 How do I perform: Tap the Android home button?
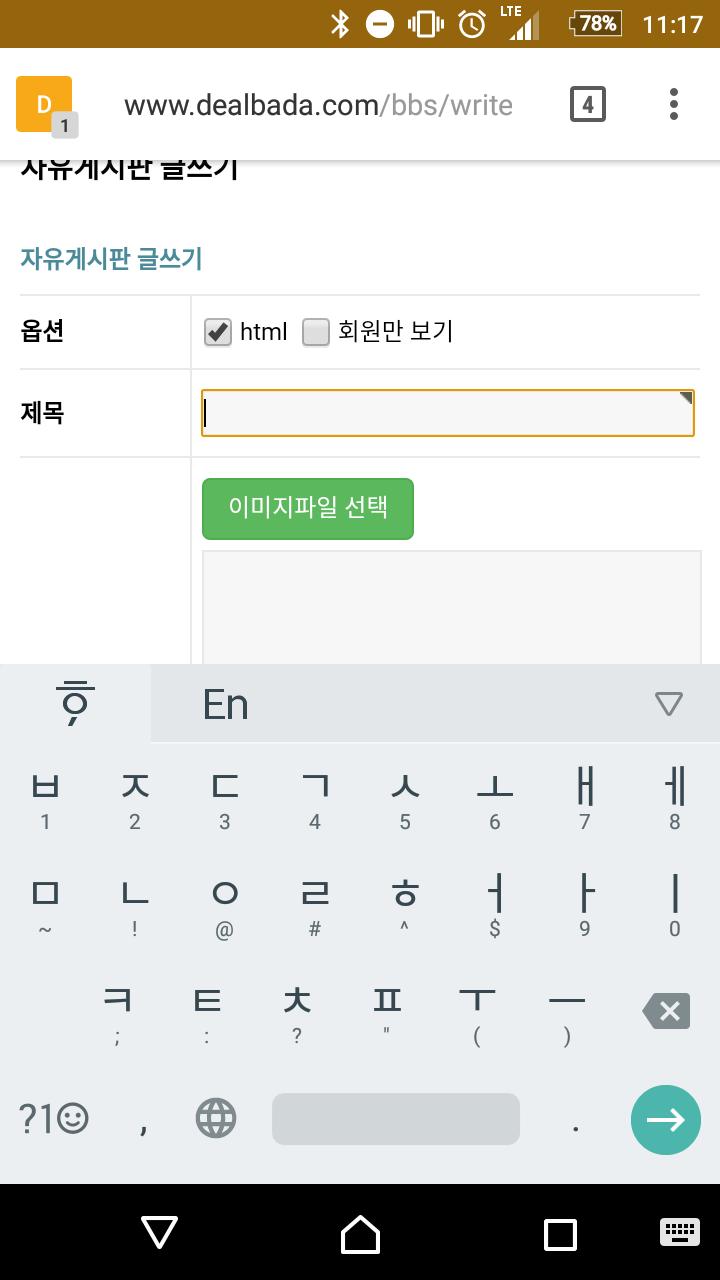pyautogui.click(x=360, y=1233)
